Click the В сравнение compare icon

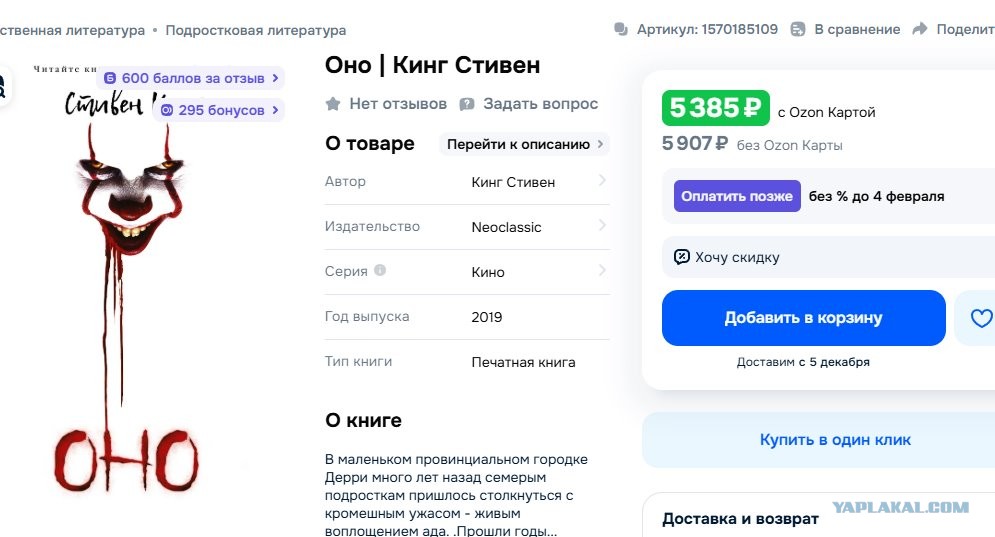(x=798, y=29)
